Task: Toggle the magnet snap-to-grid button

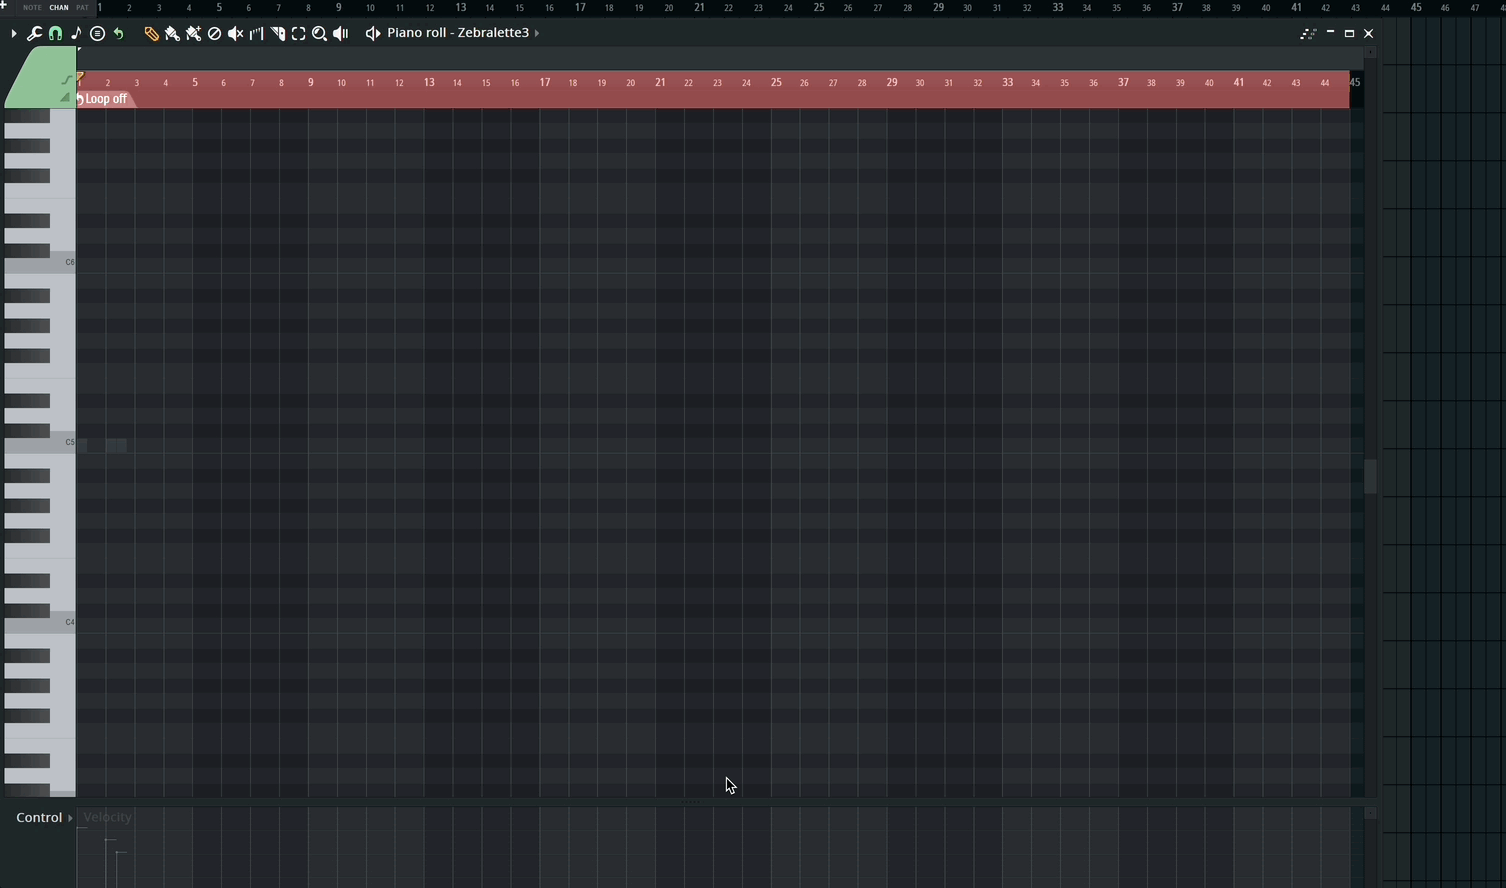Action: tap(55, 34)
